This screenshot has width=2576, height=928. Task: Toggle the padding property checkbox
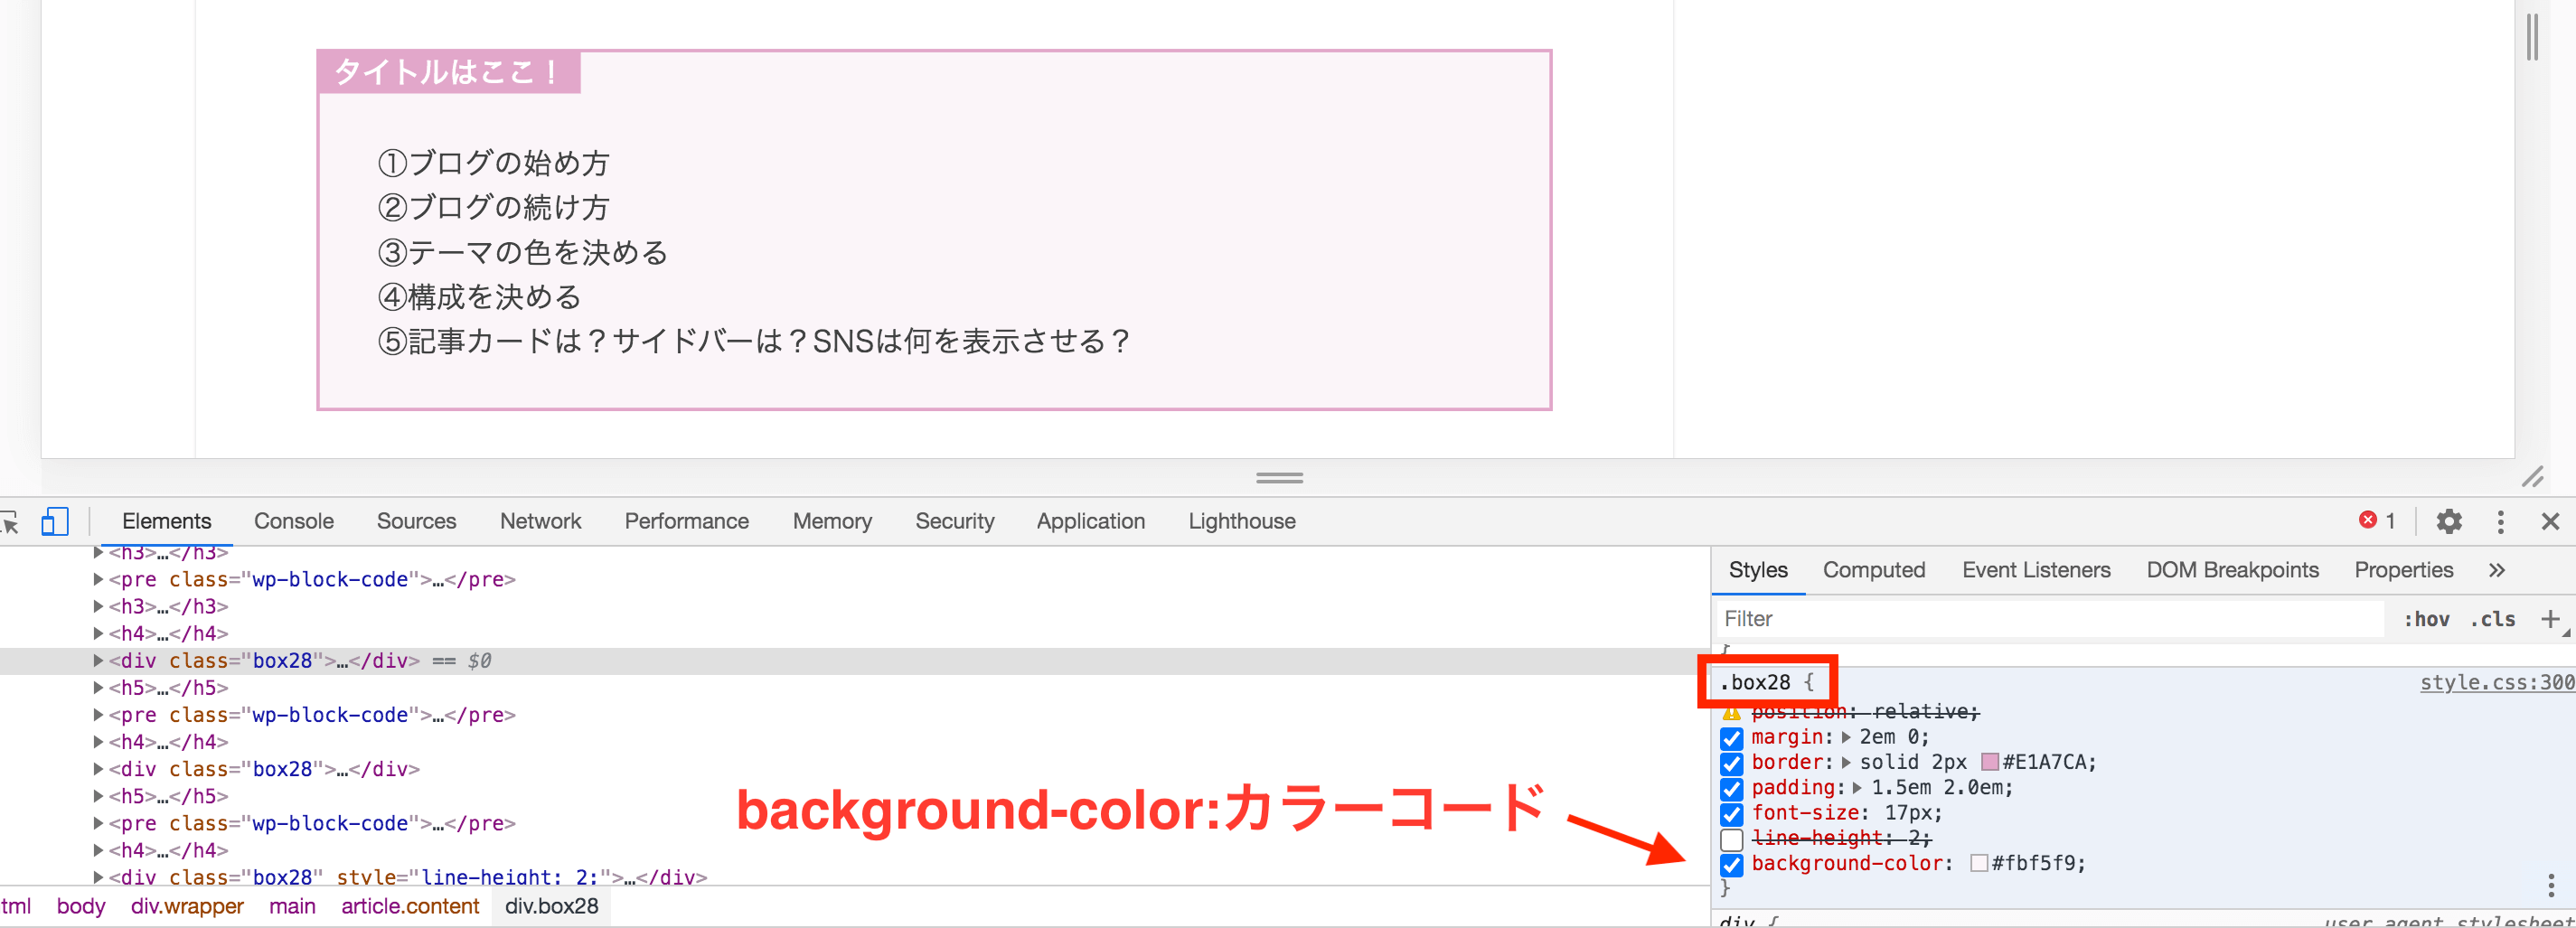(x=1732, y=788)
